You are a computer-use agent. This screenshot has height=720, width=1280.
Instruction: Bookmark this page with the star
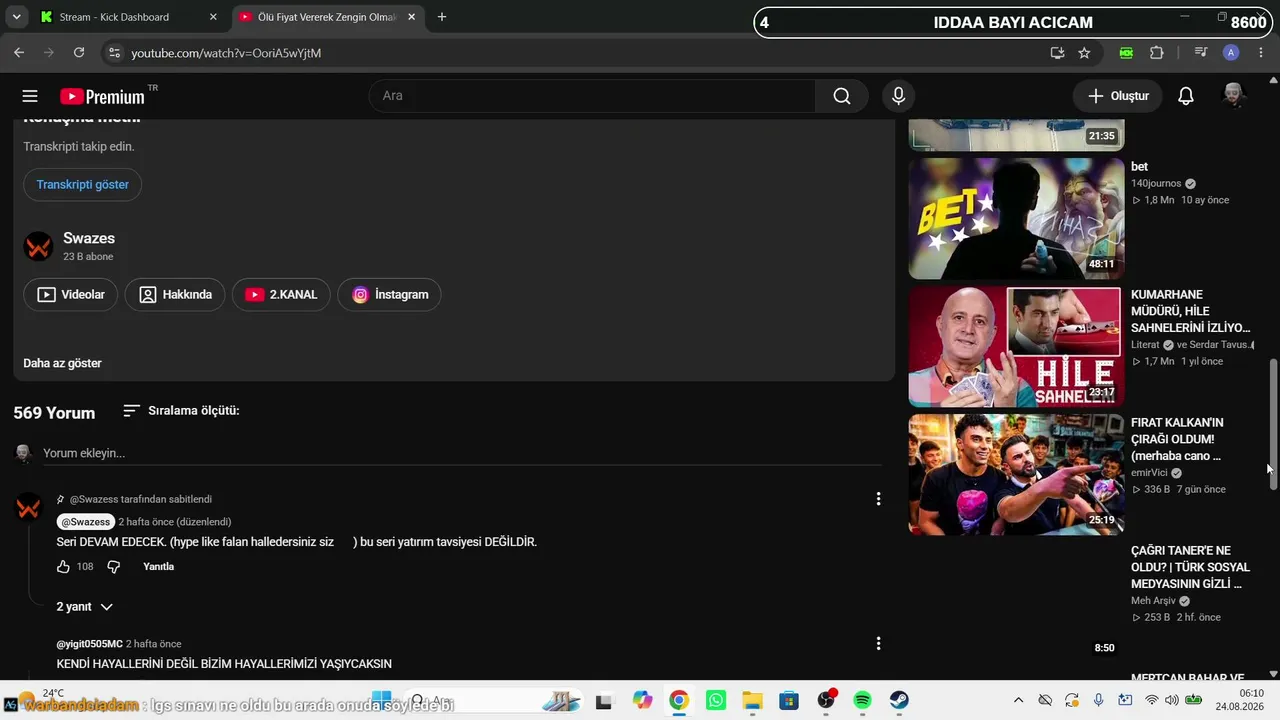(x=1084, y=53)
